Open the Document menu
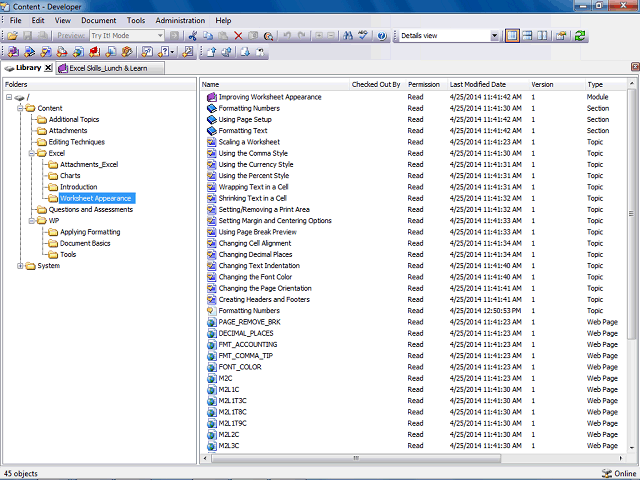Screen dimensions: 640x480 98,20
